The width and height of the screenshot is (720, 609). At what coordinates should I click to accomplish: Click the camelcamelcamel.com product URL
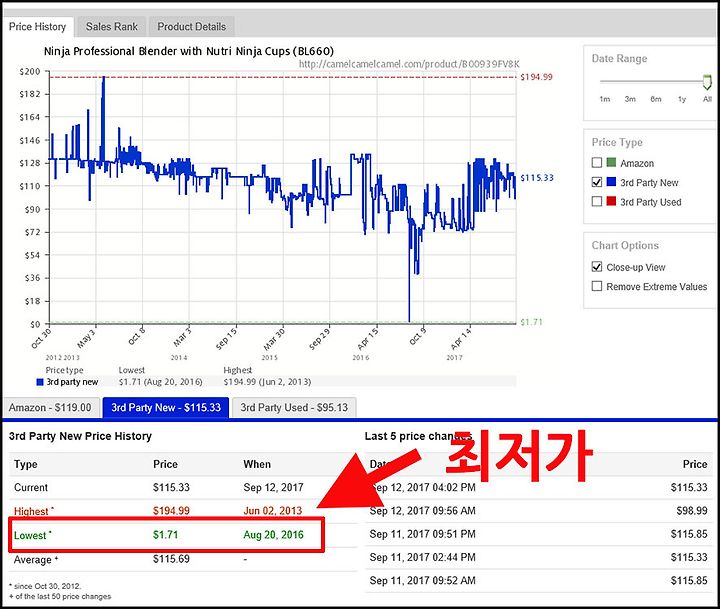click(x=409, y=64)
